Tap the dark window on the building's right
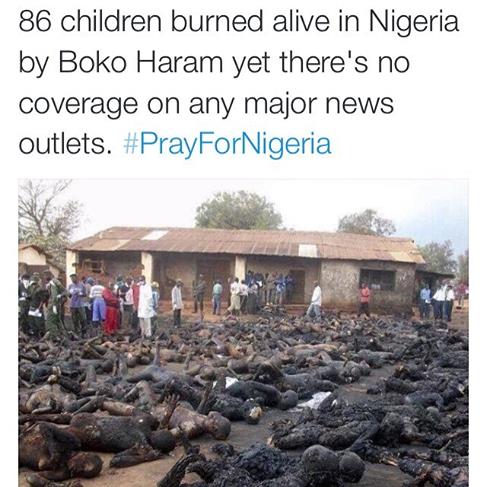 point(378,279)
